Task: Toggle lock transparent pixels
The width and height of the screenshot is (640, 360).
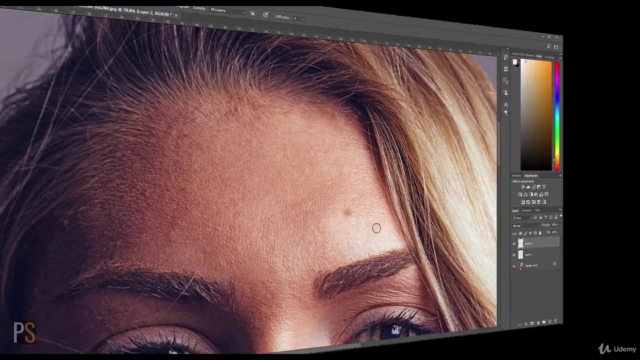Action: pyautogui.click(x=520, y=233)
